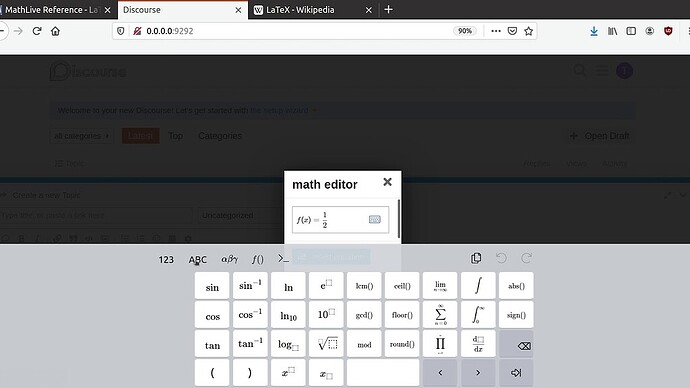690x388 pixels.
Task: Click the math formula input field
Action: (341, 220)
